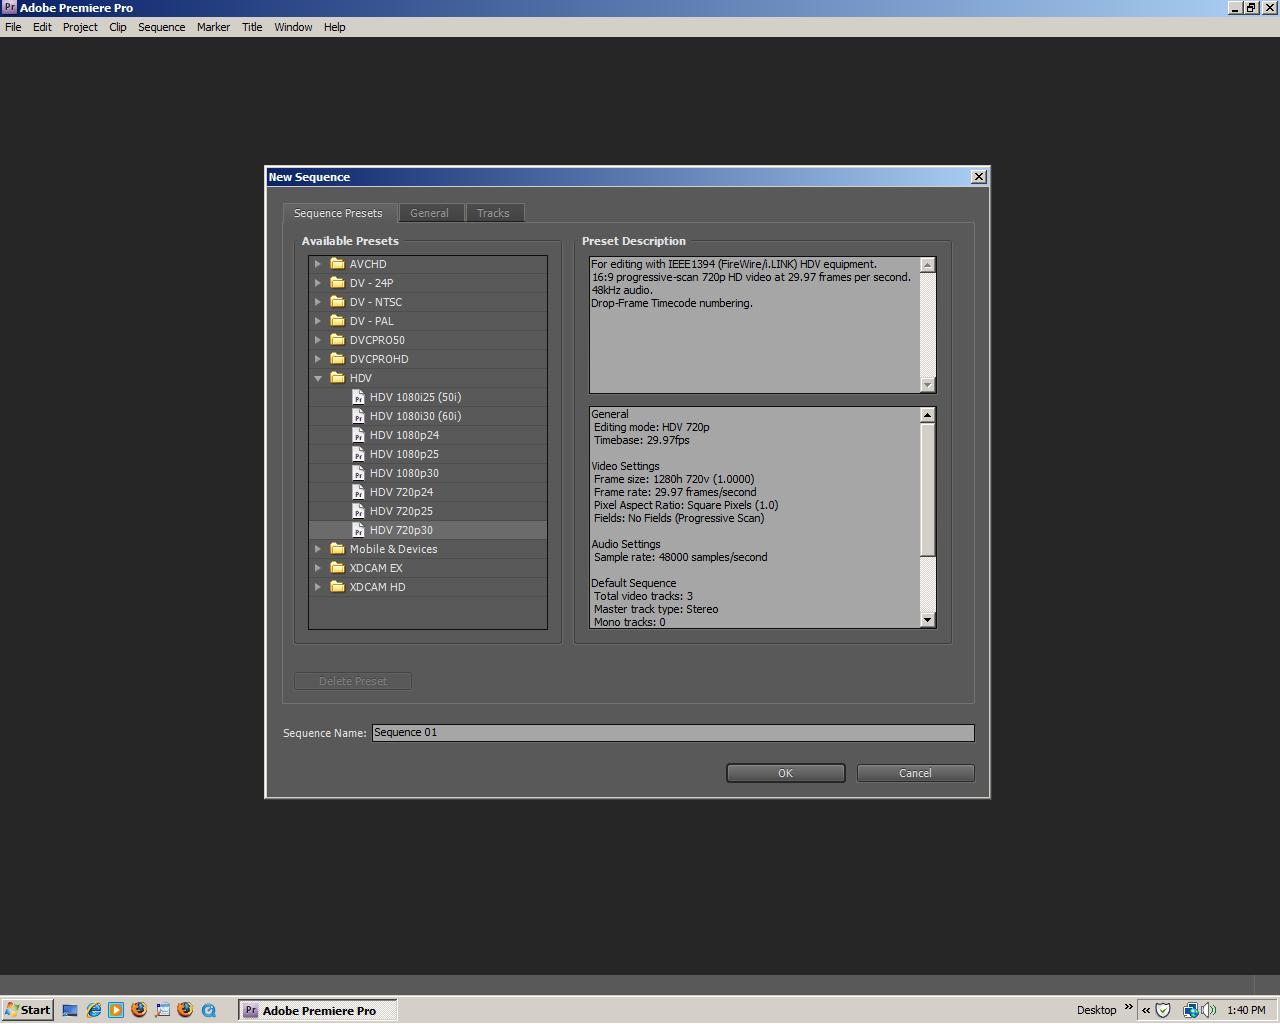The width and height of the screenshot is (1280, 1024).
Task: Open the Clip menu
Action: [x=118, y=27]
